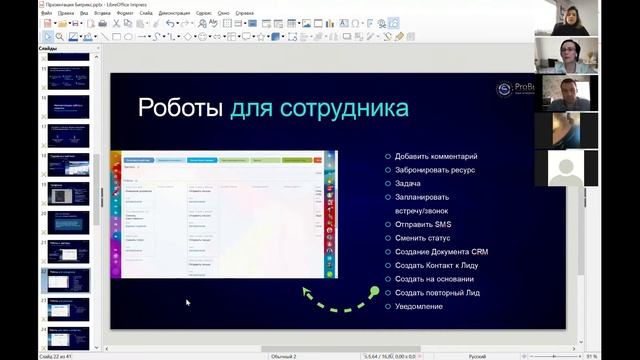Click the Слайд 22 из 41 status text
Screen dimensions: 640x360
click(x=55, y=356)
